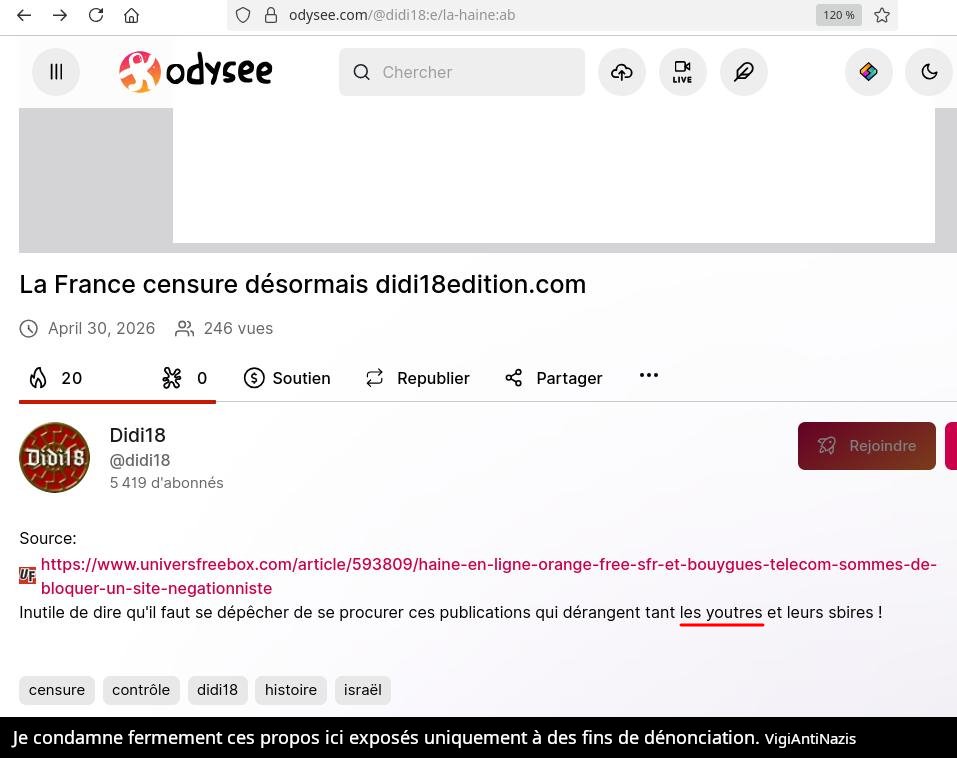
Task: Go to the Odysee home logo
Action: tap(196, 72)
